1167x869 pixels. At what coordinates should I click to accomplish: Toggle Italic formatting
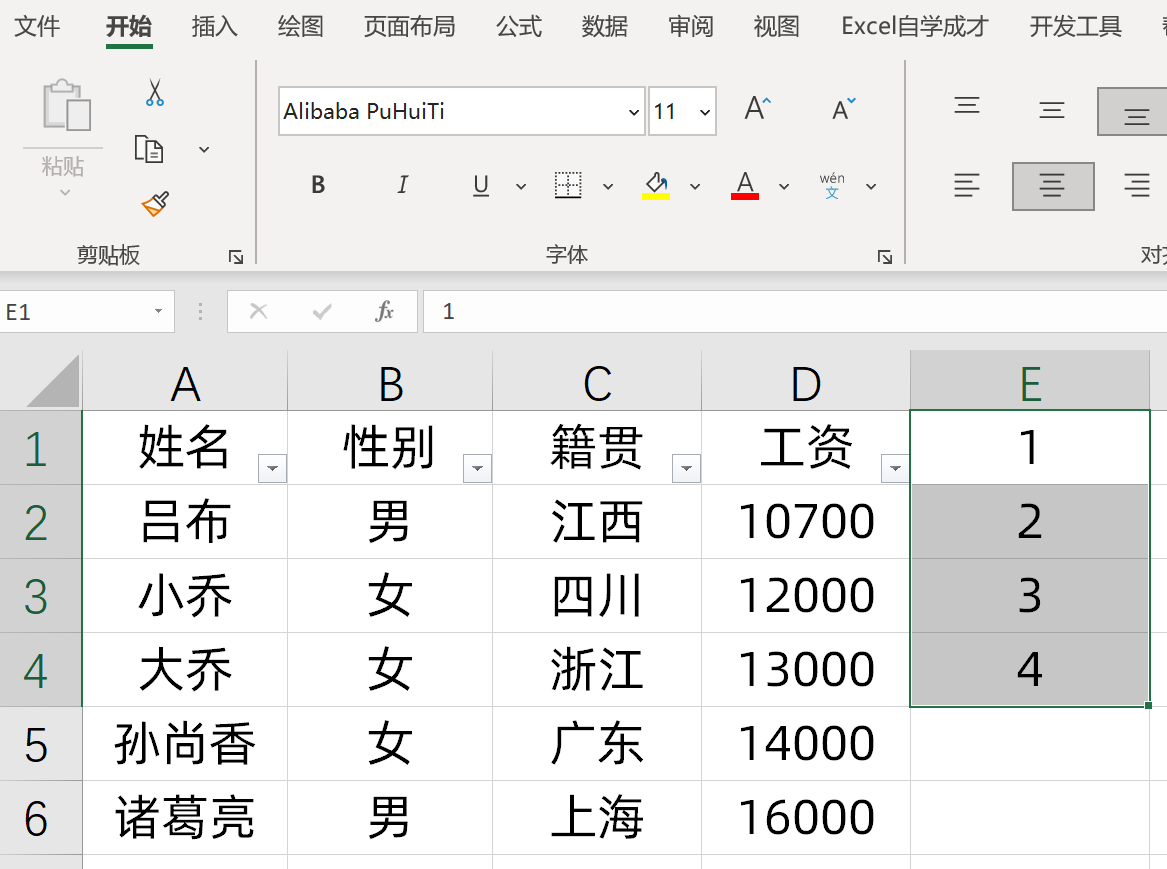click(403, 185)
